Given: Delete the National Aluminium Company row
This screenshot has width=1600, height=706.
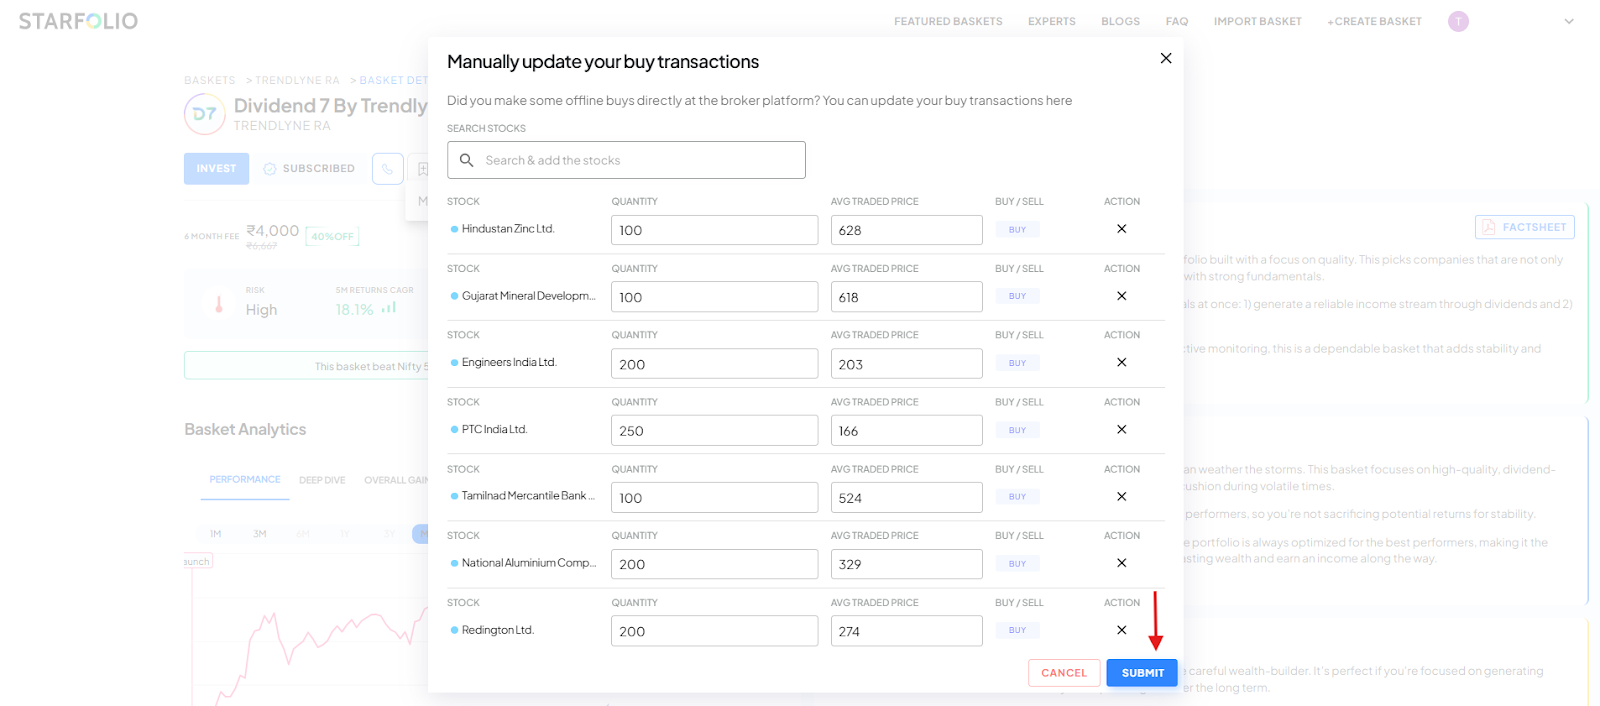Looking at the screenshot, I should click(x=1121, y=563).
